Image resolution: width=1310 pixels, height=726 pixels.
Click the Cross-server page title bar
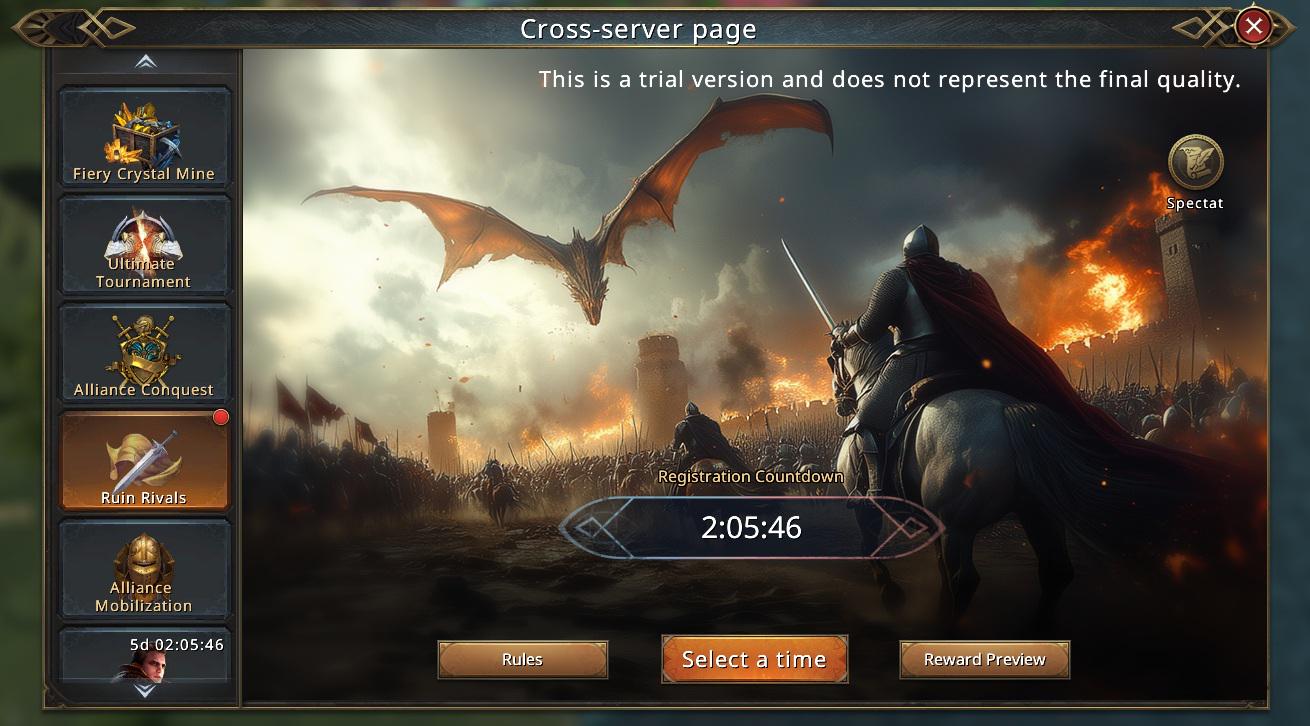[x=638, y=29]
